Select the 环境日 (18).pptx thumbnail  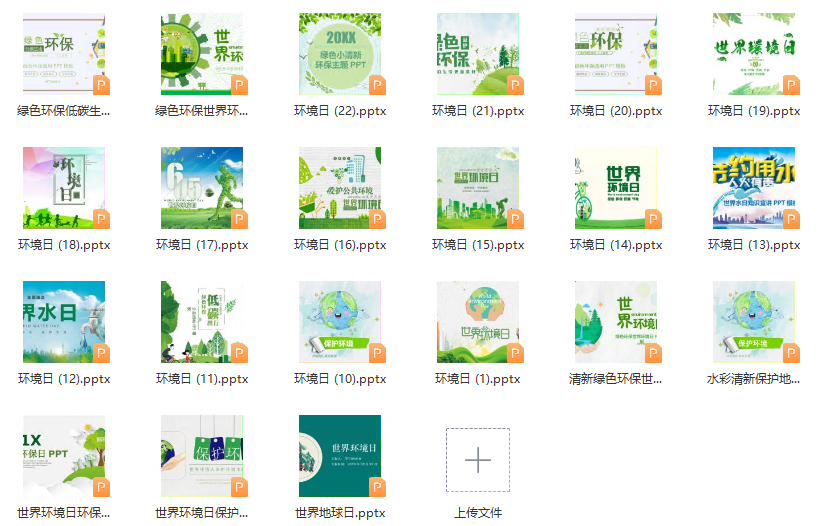pos(64,187)
